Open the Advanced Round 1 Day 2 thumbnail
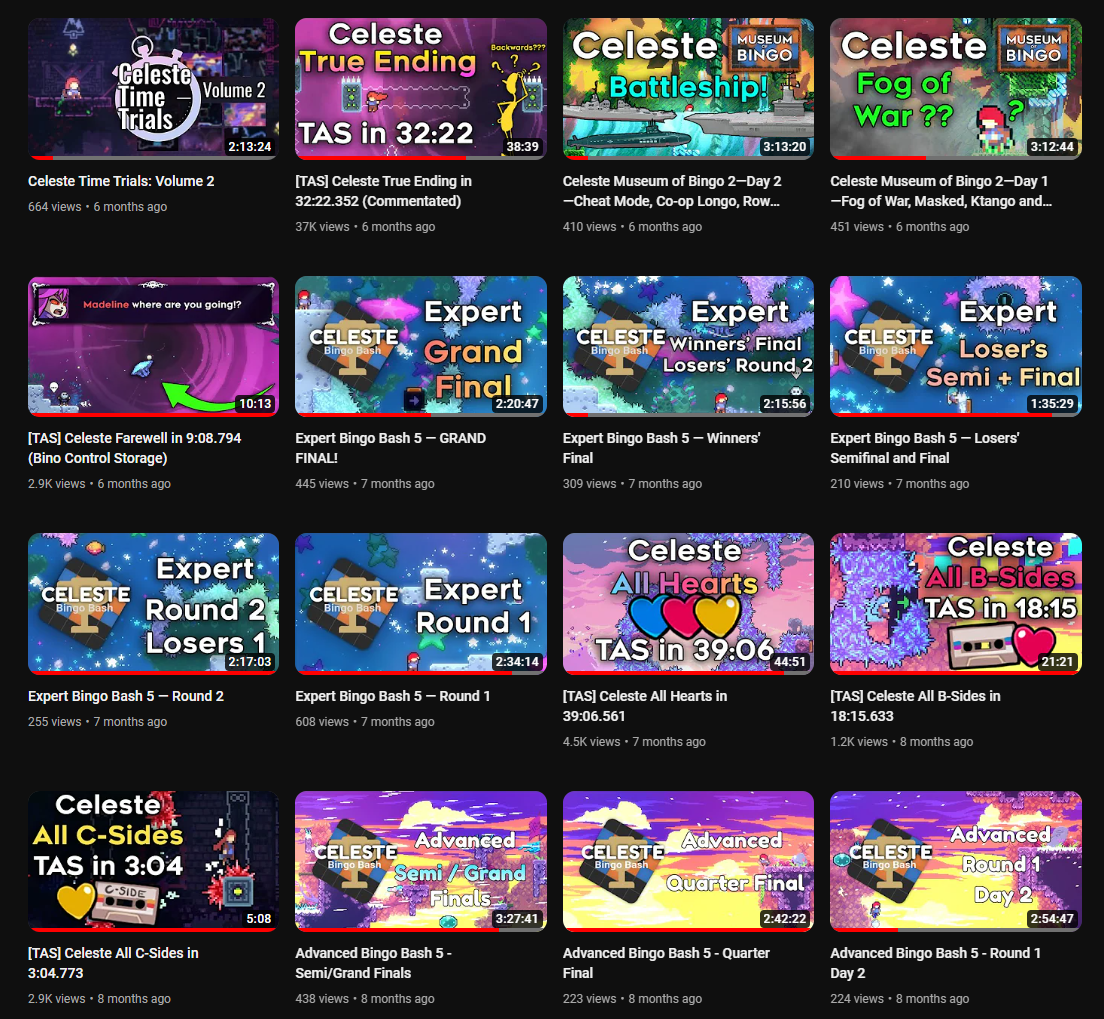The width and height of the screenshot is (1104, 1019). click(955, 861)
